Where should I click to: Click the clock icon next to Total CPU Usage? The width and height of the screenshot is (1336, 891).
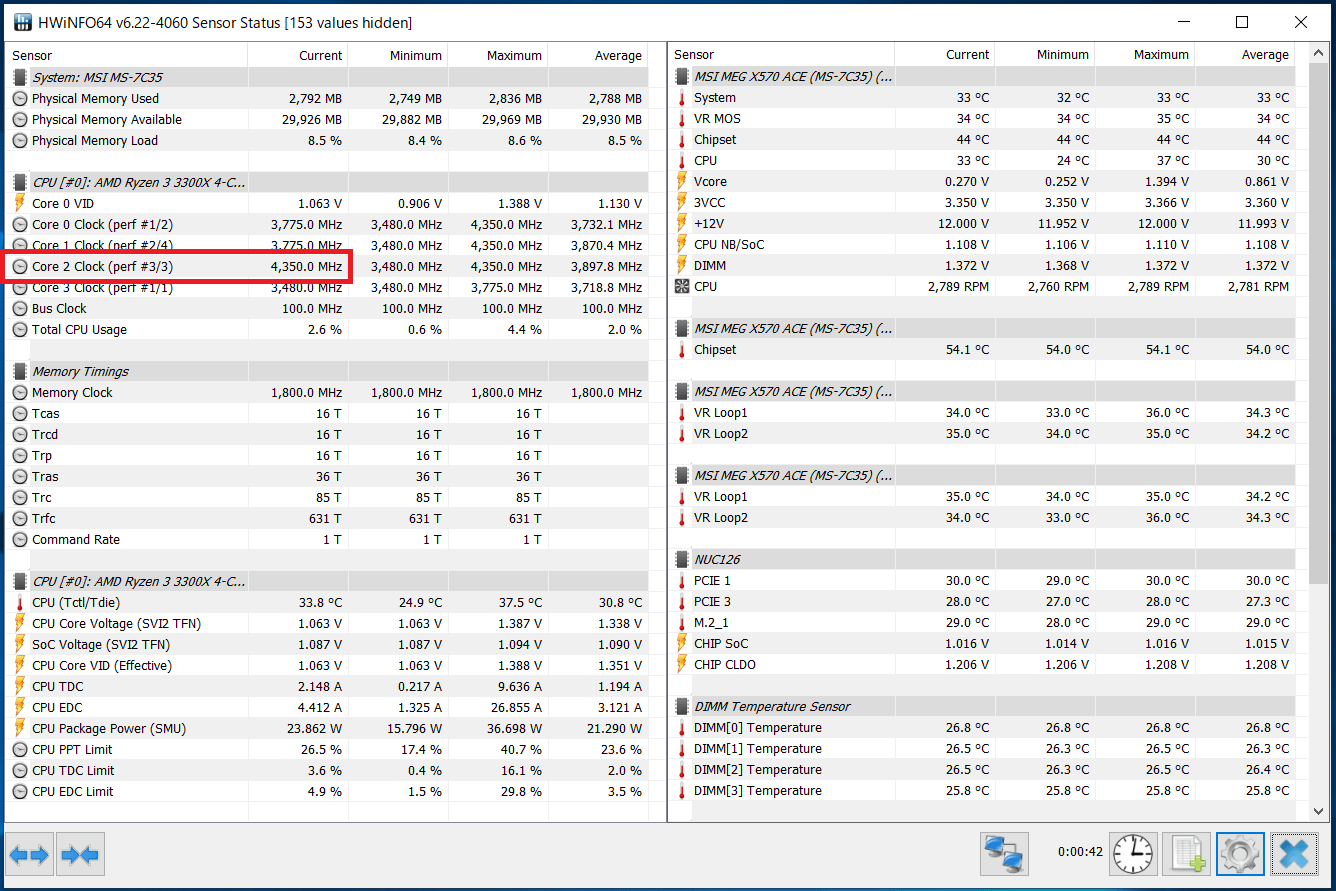click(x=20, y=330)
